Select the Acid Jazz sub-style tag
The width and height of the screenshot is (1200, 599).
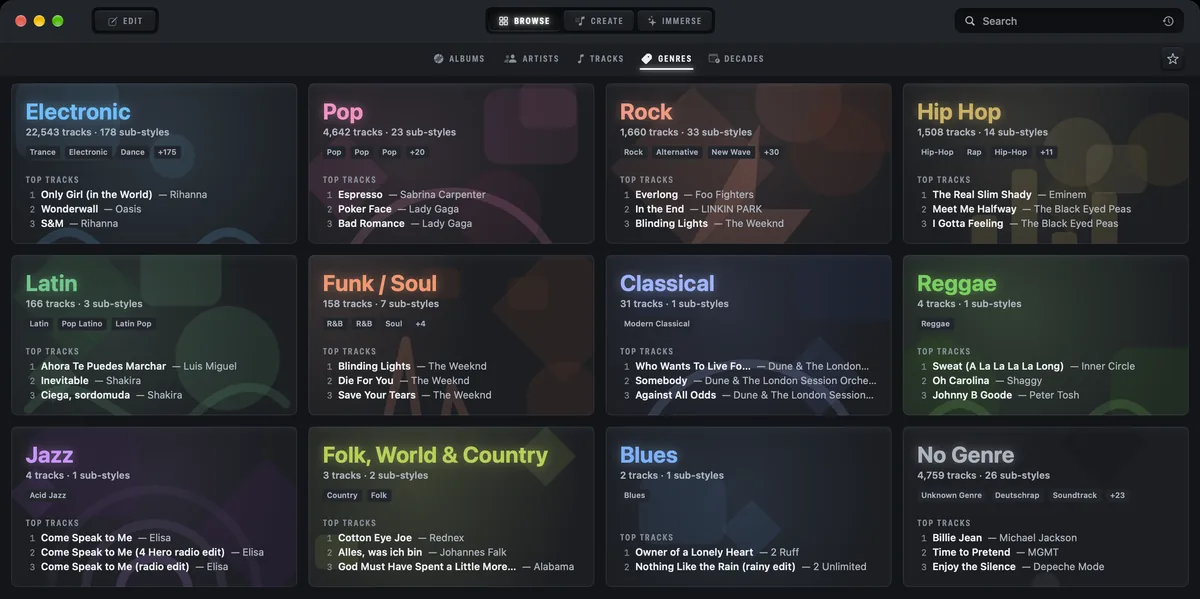point(48,496)
